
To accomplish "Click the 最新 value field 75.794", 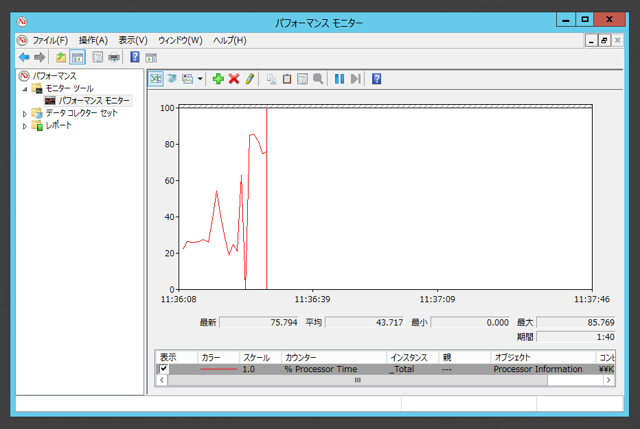I will coord(259,322).
